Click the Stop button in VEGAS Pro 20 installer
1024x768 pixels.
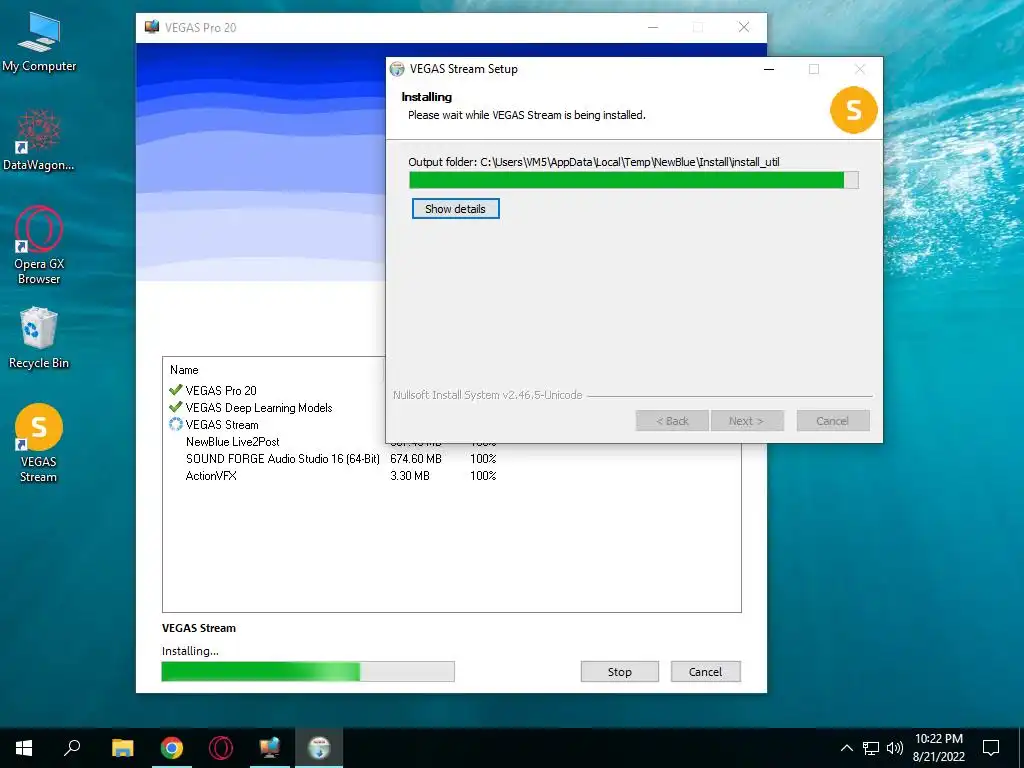[x=620, y=671]
